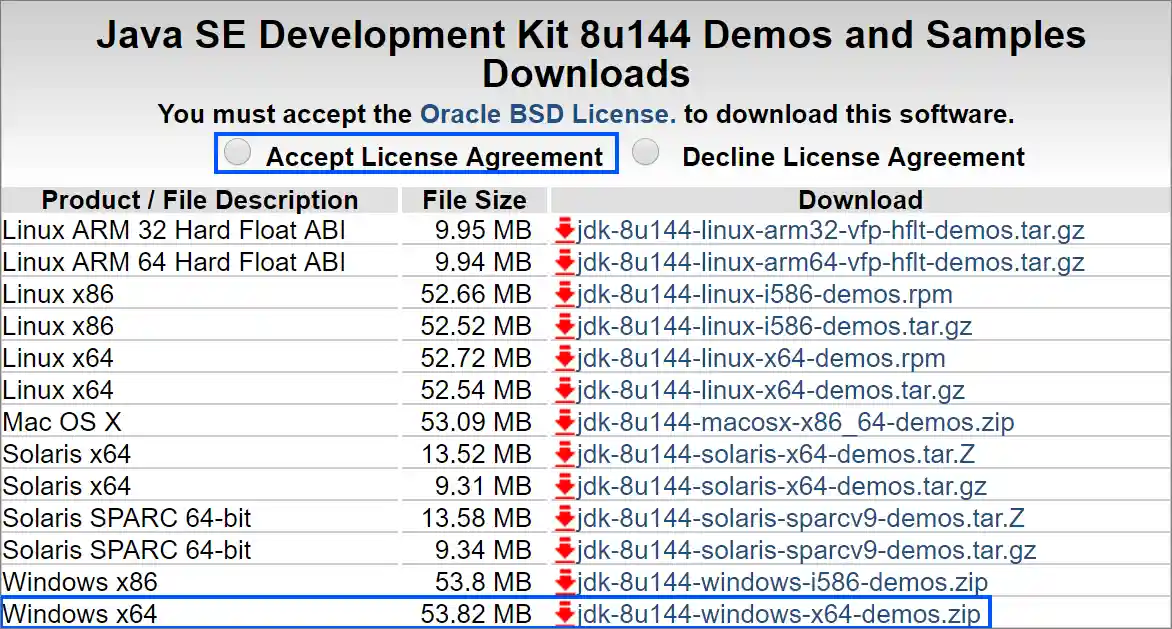Viewport: 1172px width, 629px height.
Task: Click download icon beside macosx-x86_64-demos.zip
Action: (565, 423)
